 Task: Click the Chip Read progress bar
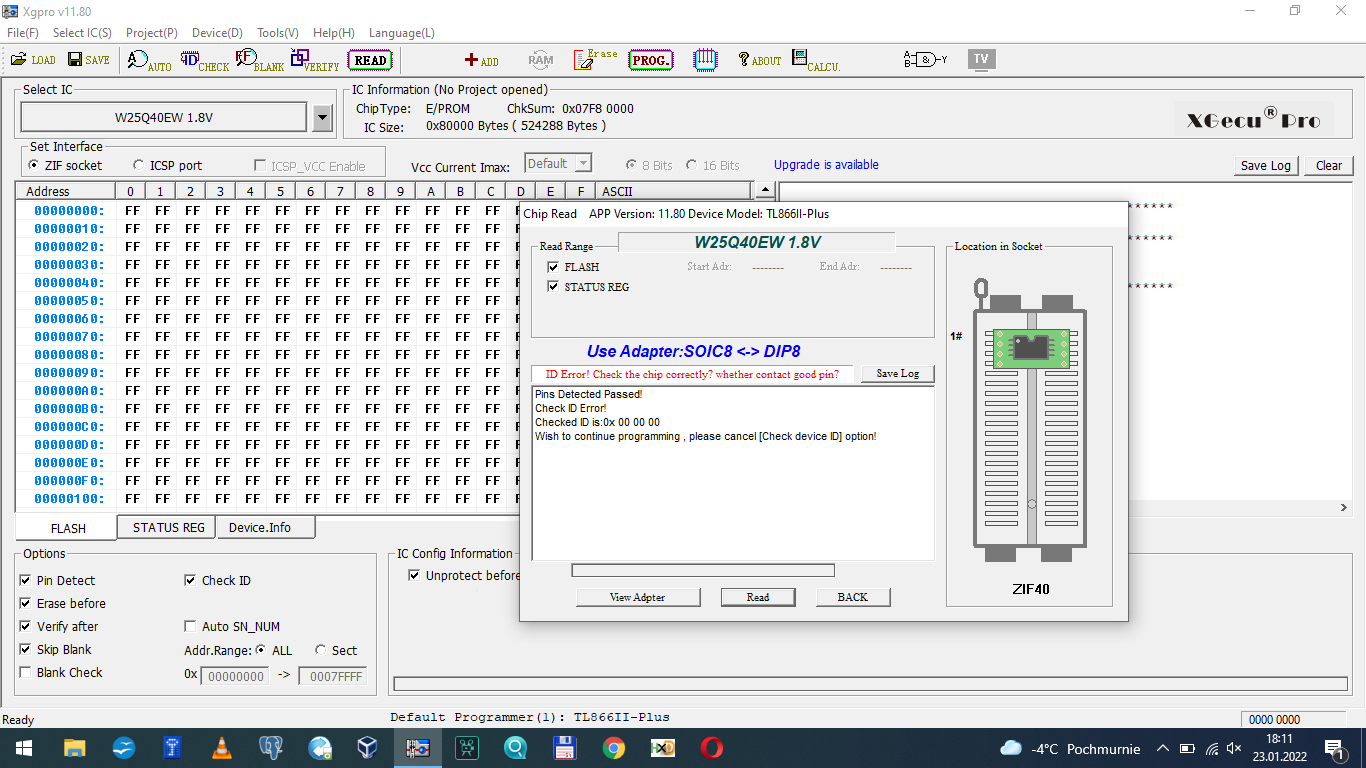(x=703, y=571)
